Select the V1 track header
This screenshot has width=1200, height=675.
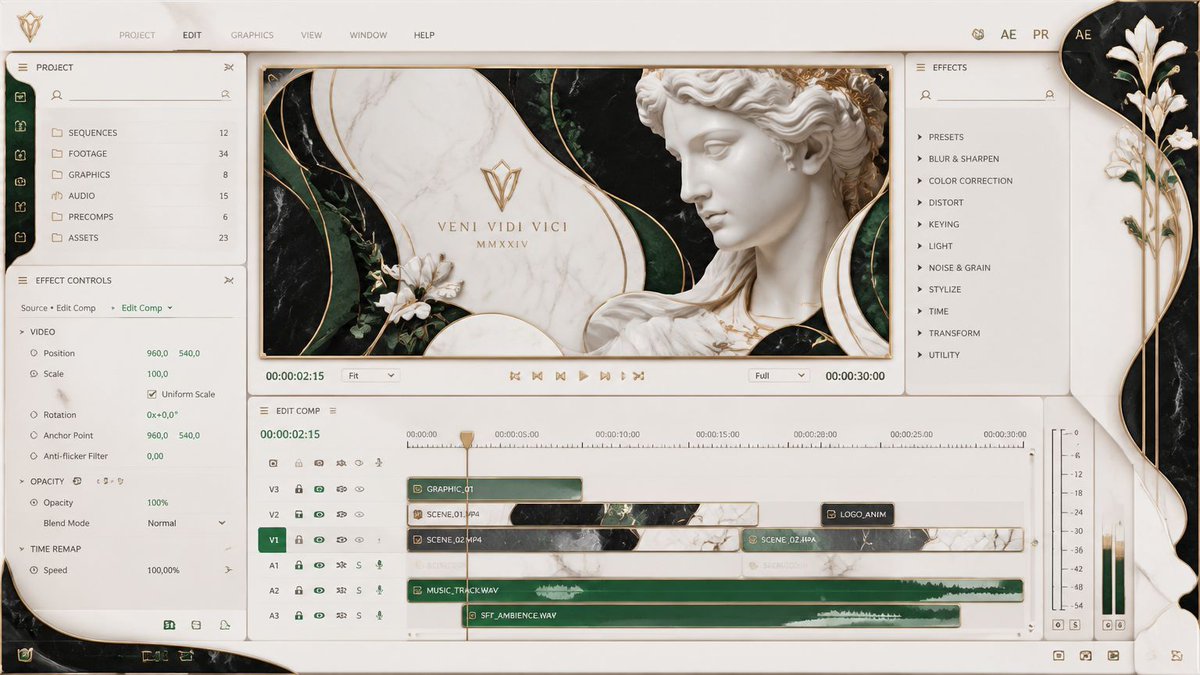tap(273, 539)
